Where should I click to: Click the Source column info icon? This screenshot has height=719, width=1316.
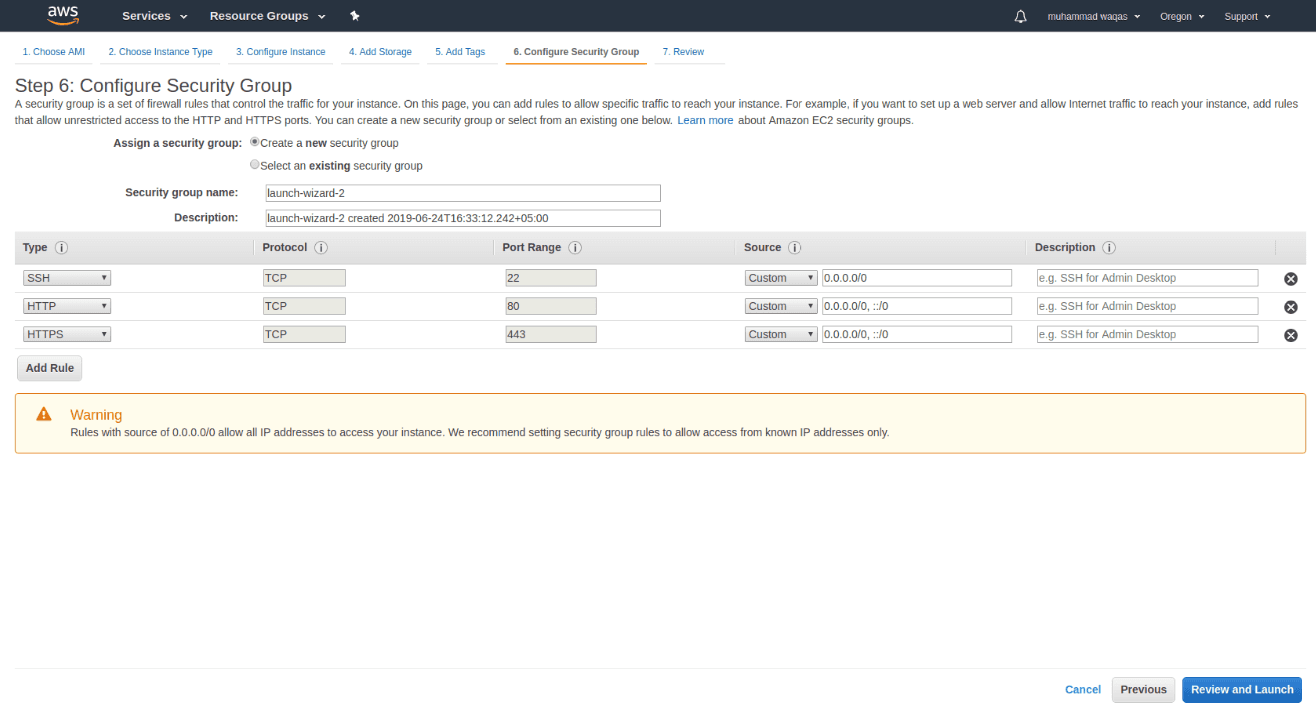pos(793,247)
